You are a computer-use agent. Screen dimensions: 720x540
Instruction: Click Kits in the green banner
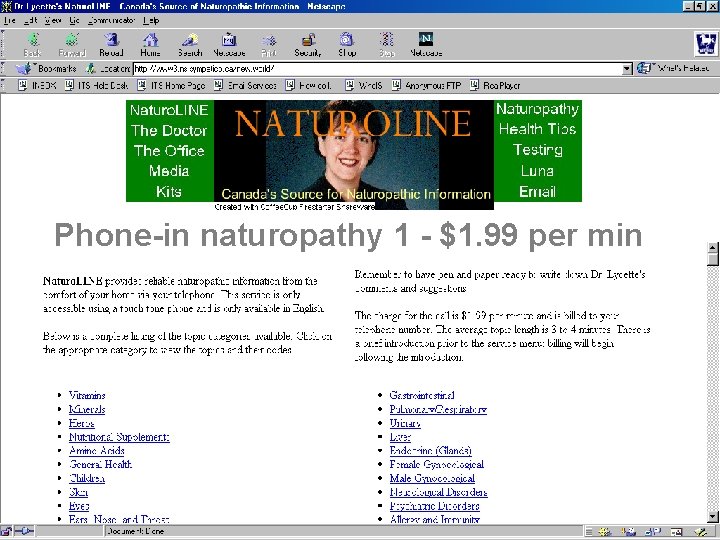(x=169, y=191)
